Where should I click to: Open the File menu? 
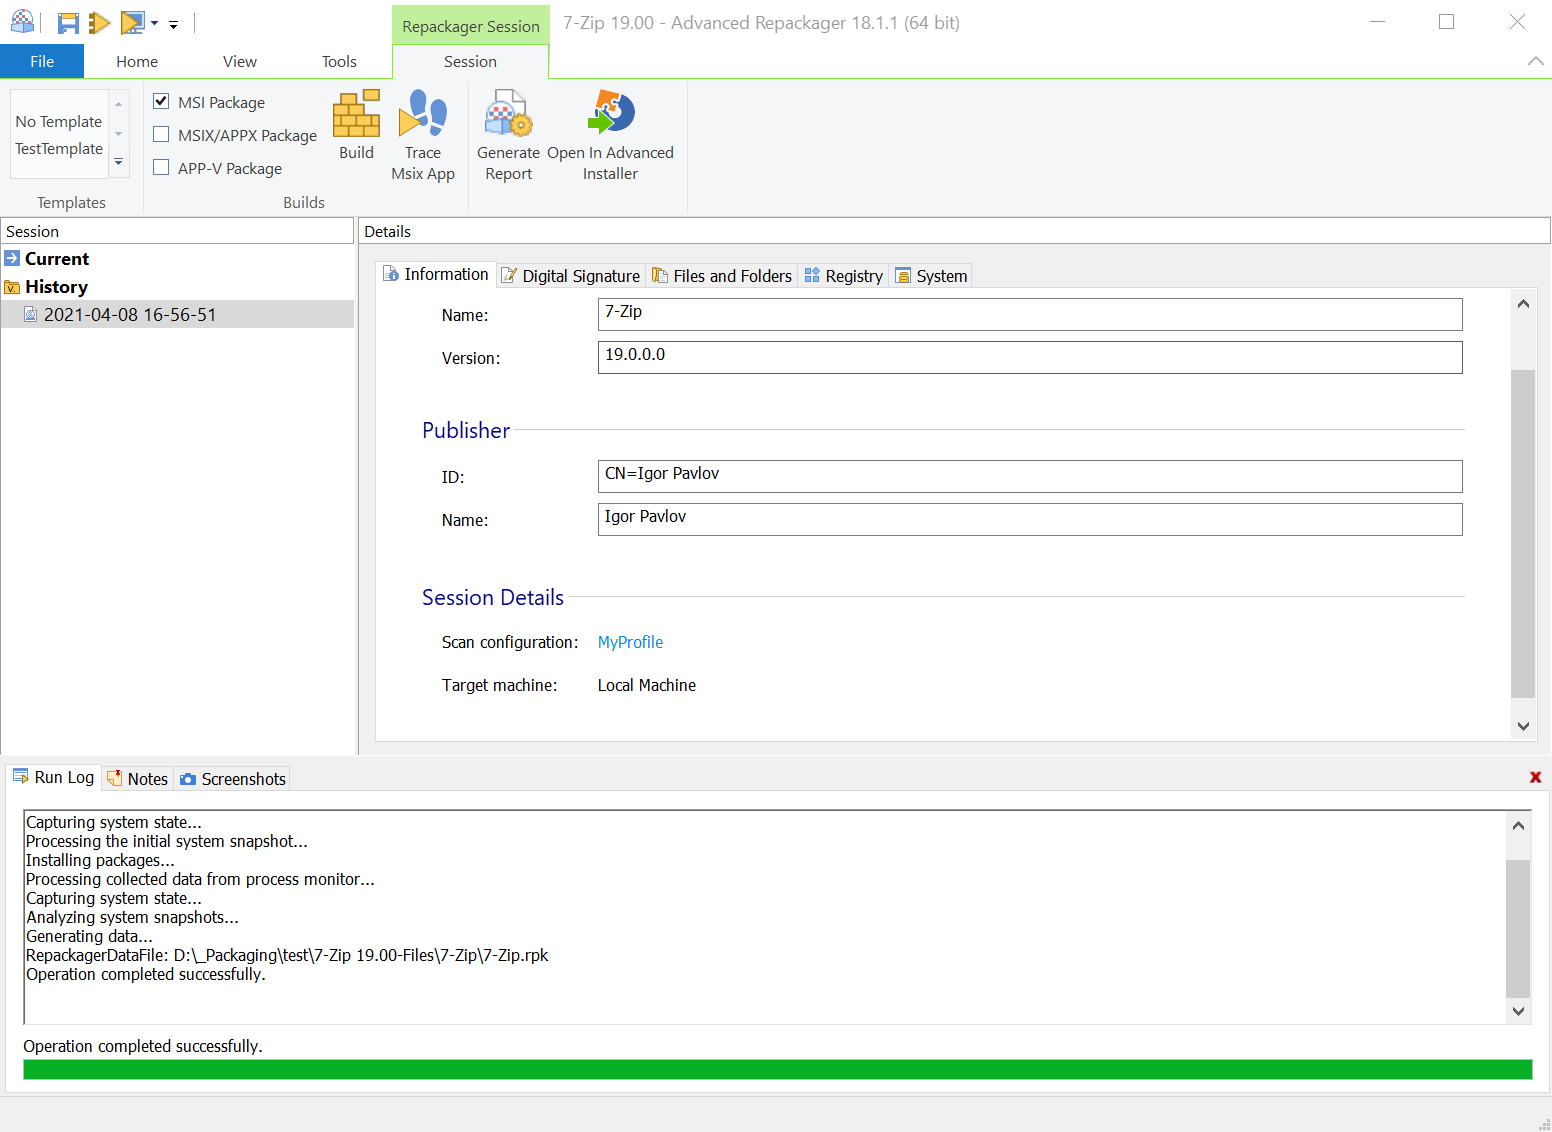[42, 61]
